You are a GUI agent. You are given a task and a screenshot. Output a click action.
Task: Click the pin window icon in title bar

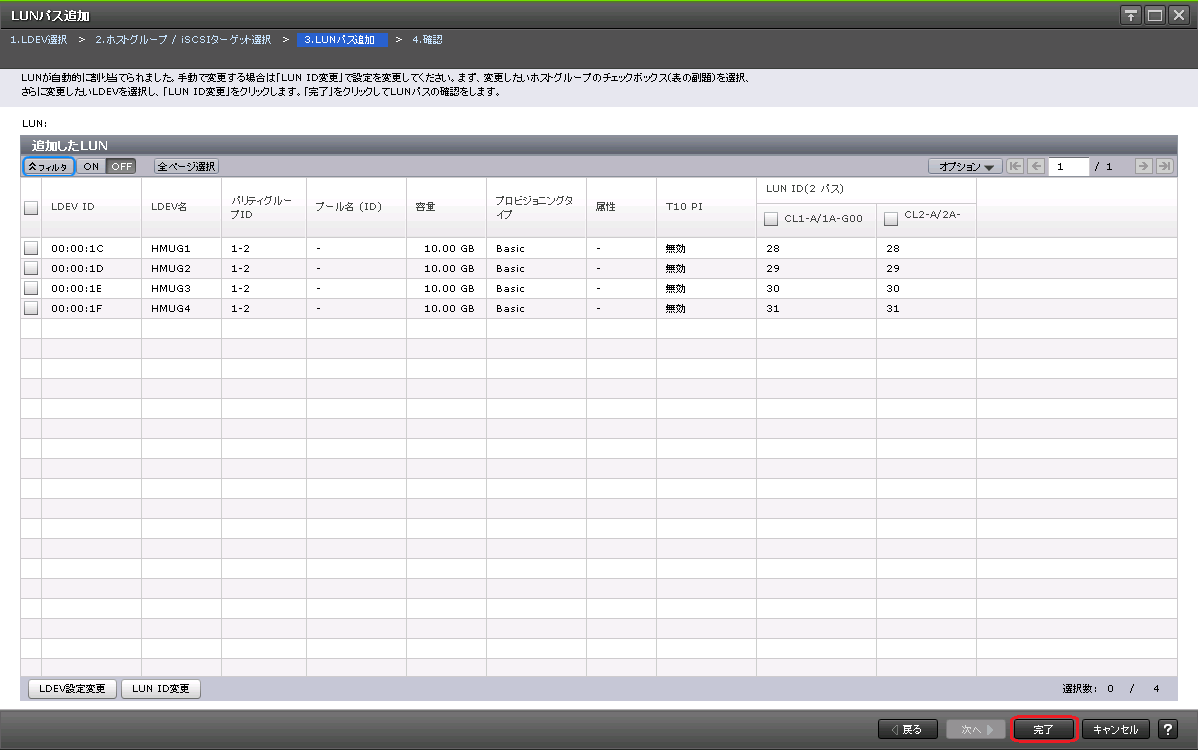click(x=1131, y=15)
